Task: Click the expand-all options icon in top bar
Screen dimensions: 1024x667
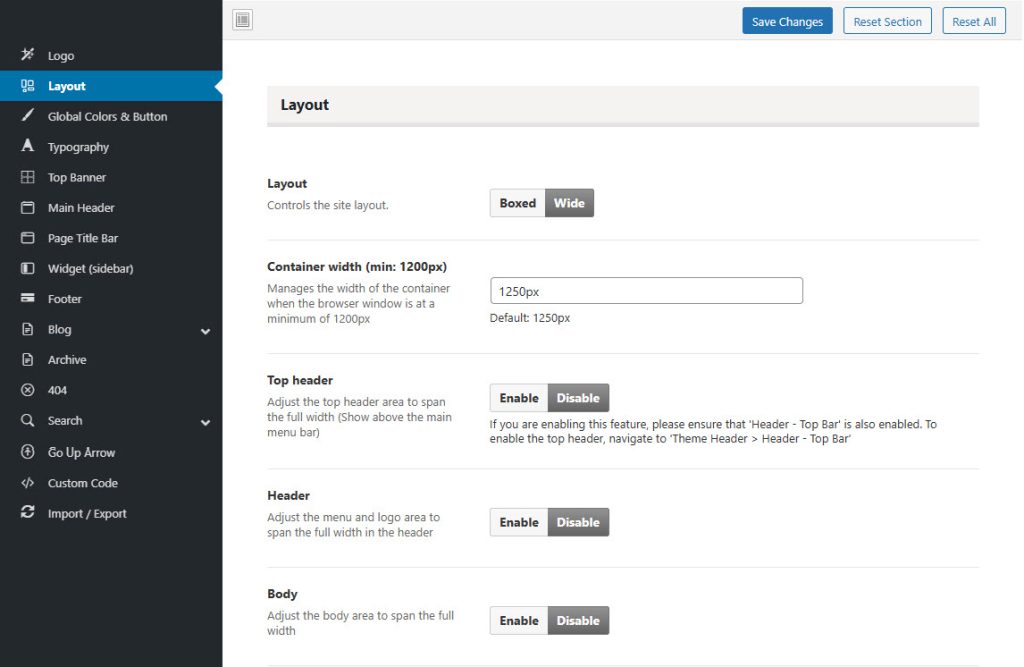Action: [x=242, y=20]
